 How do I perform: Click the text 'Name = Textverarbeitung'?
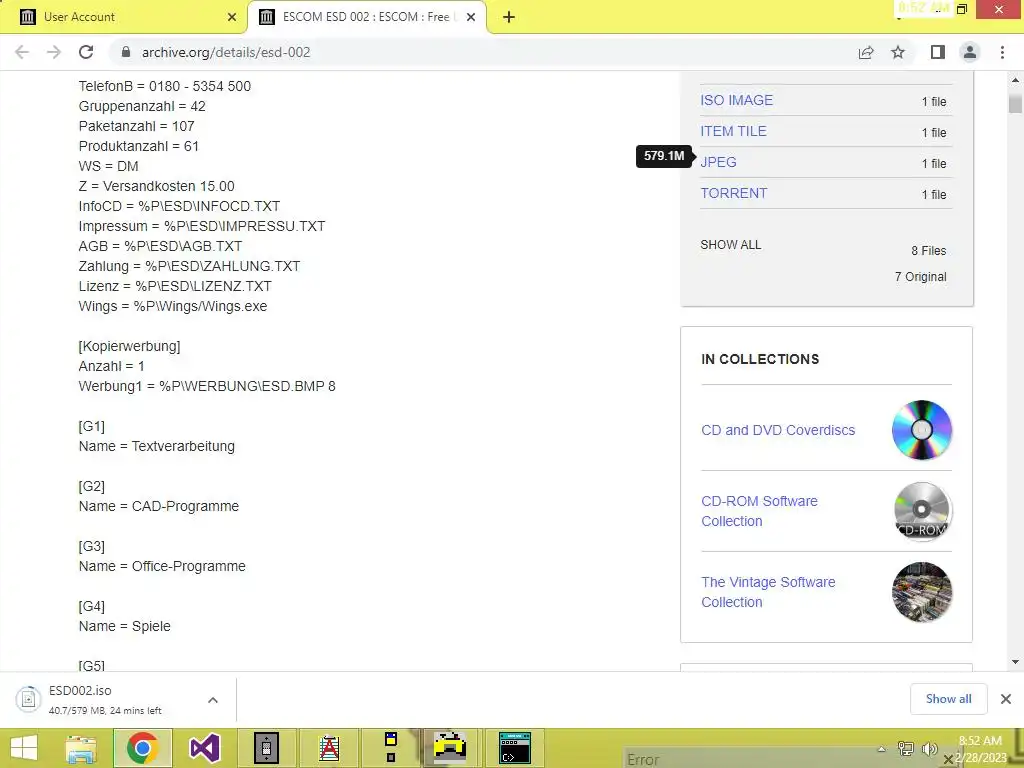(x=157, y=446)
